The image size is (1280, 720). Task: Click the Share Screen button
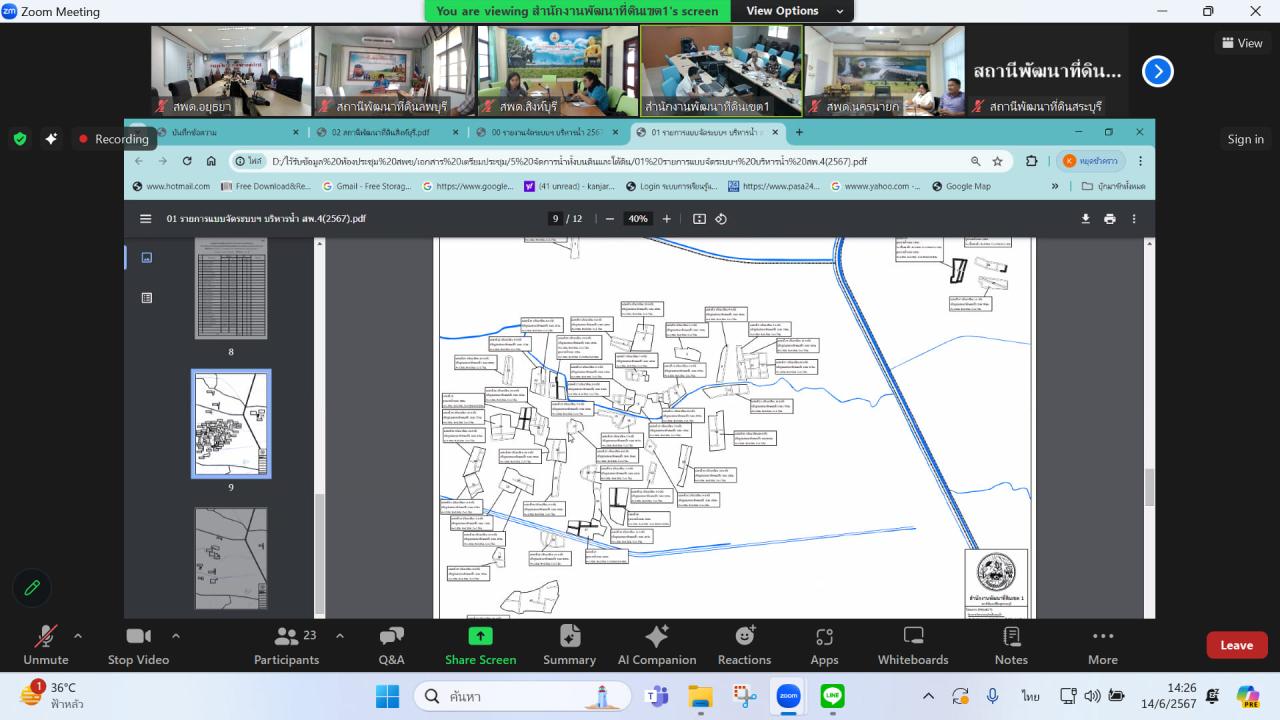[x=480, y=644]
